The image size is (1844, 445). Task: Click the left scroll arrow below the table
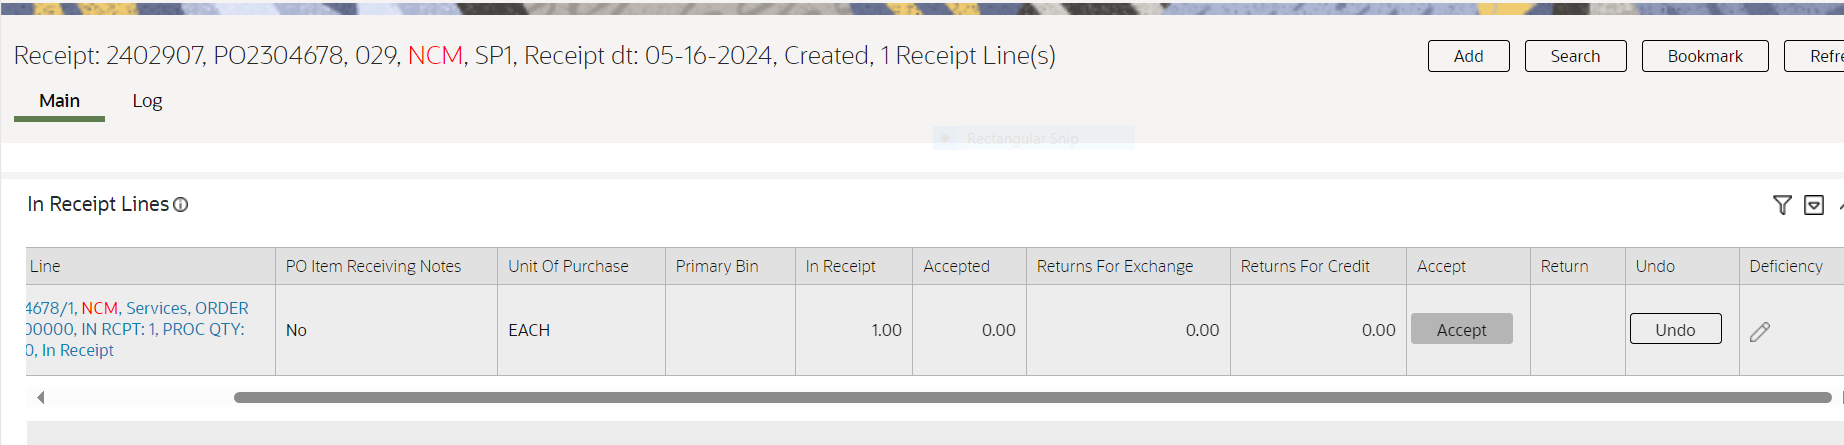point(41,397)
